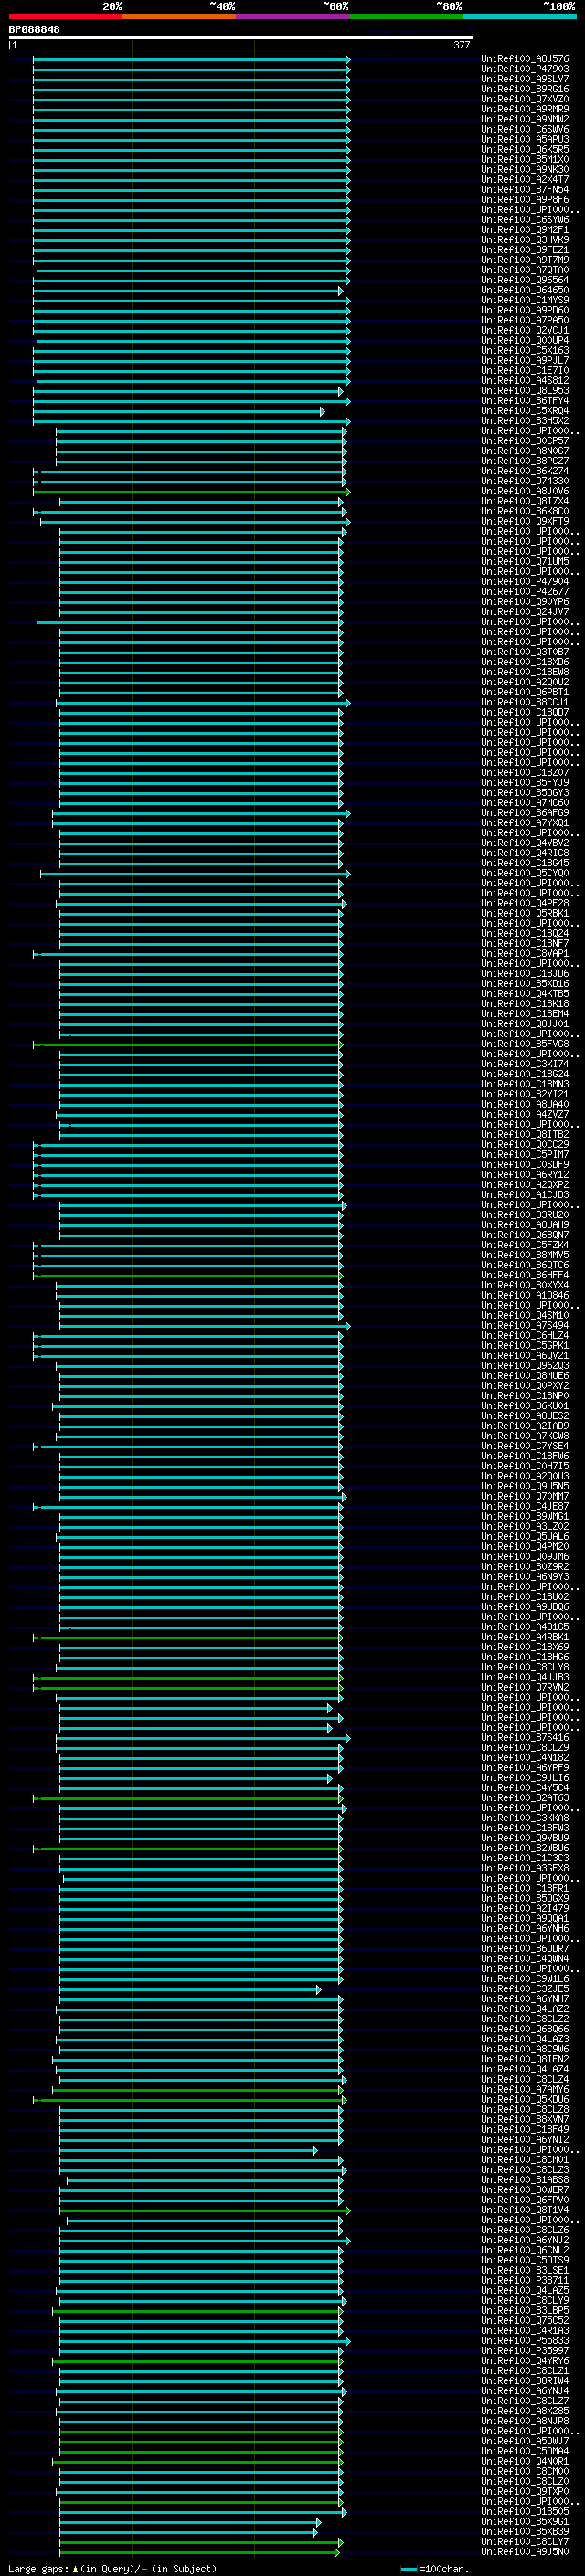The width and height of the screenshot is (585, 2576).
Task: Select UniRef100_B3H5X2 hit name
Action: coord(525,421)
